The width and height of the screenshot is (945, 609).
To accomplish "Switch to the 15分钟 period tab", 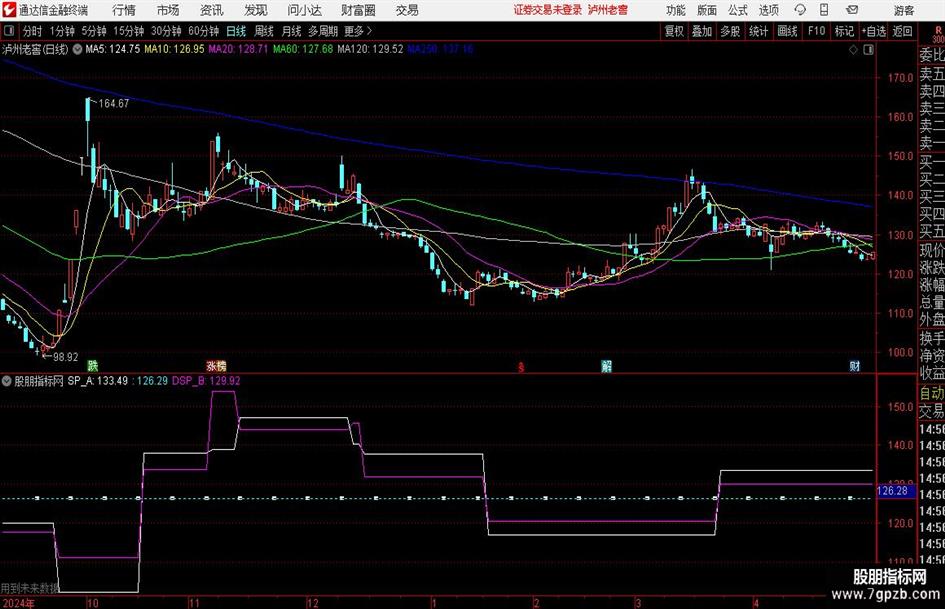I will click(129, 31).
